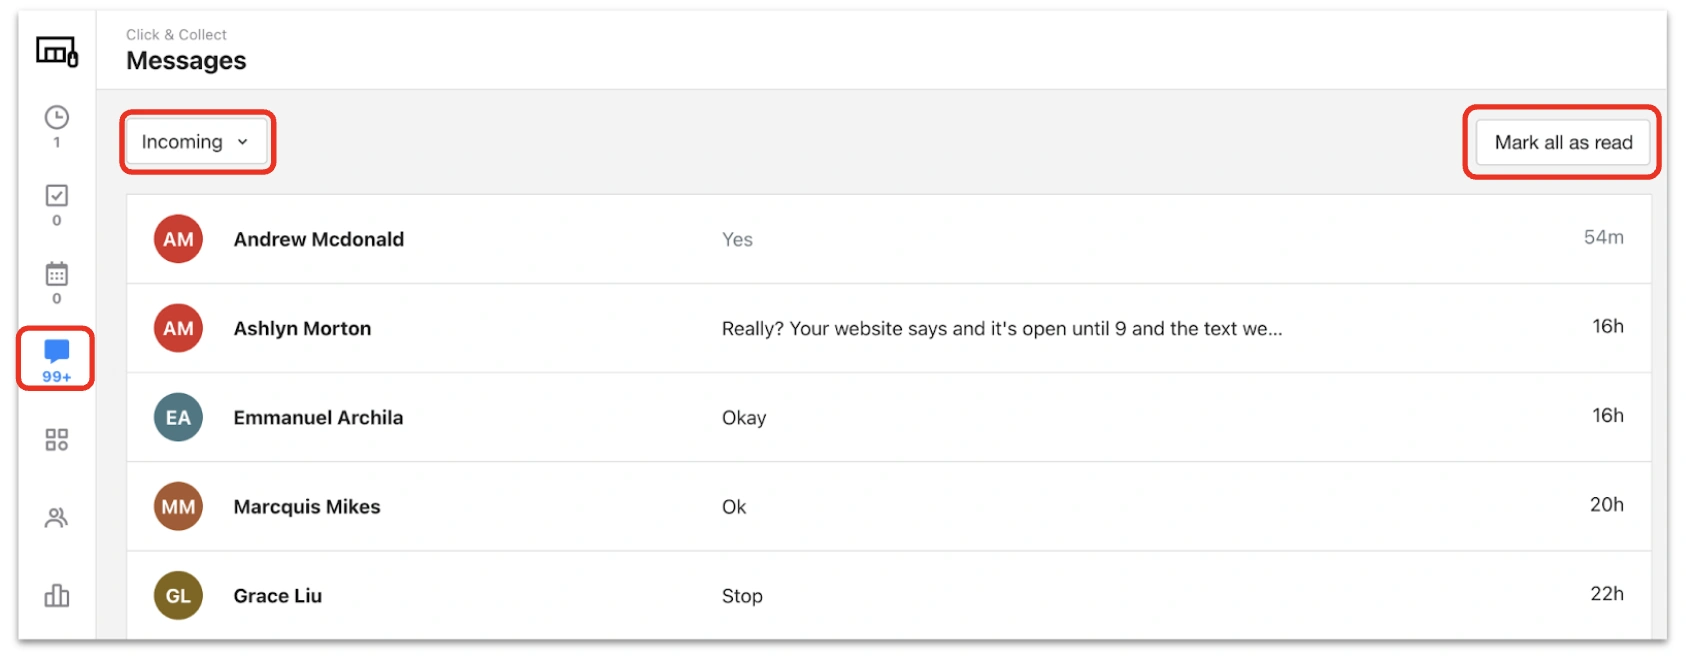Open the calendar scheduled orders icon
Screen dimensions: 1686x656
(57, 273)
